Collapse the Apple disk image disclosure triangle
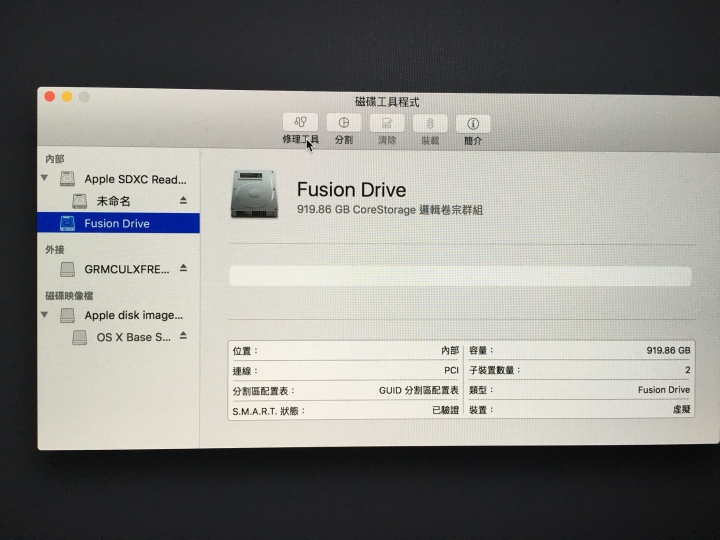The width and height of the screenshot is (720, 540). pos(45,315)
